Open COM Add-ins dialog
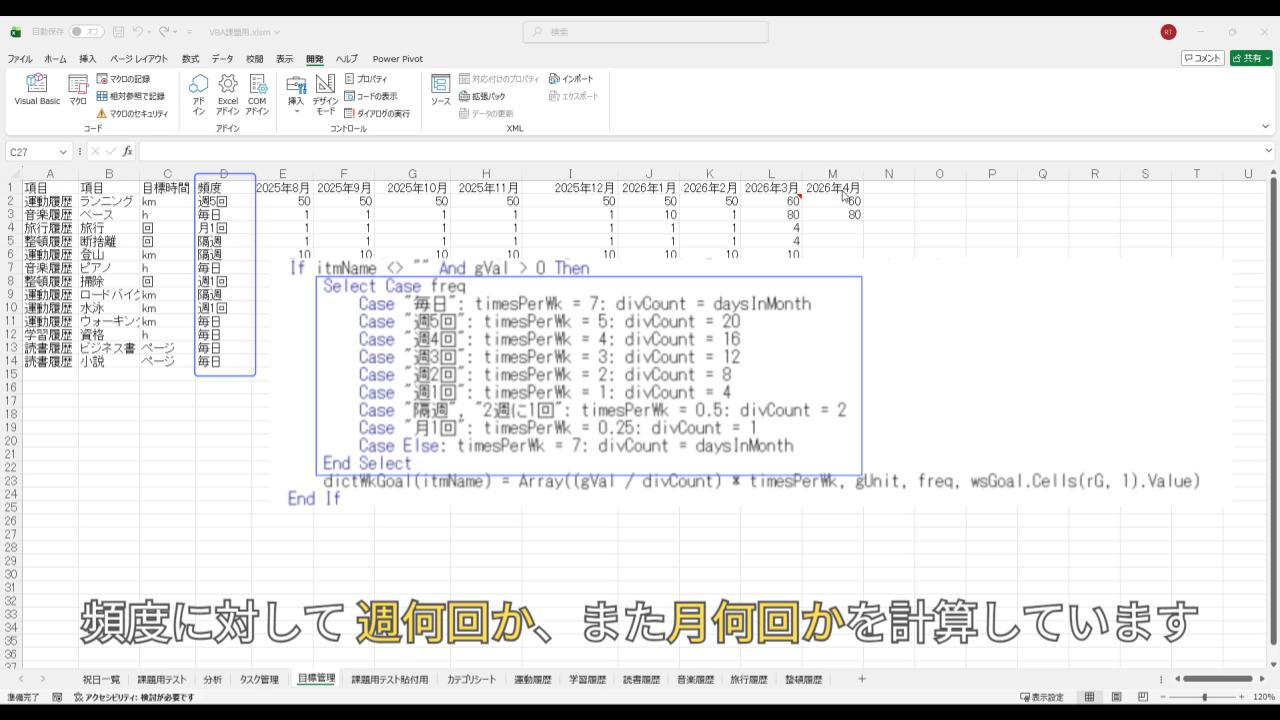Image resolution: width=1280 pixels, height=720 pixels. coord(257,93)
